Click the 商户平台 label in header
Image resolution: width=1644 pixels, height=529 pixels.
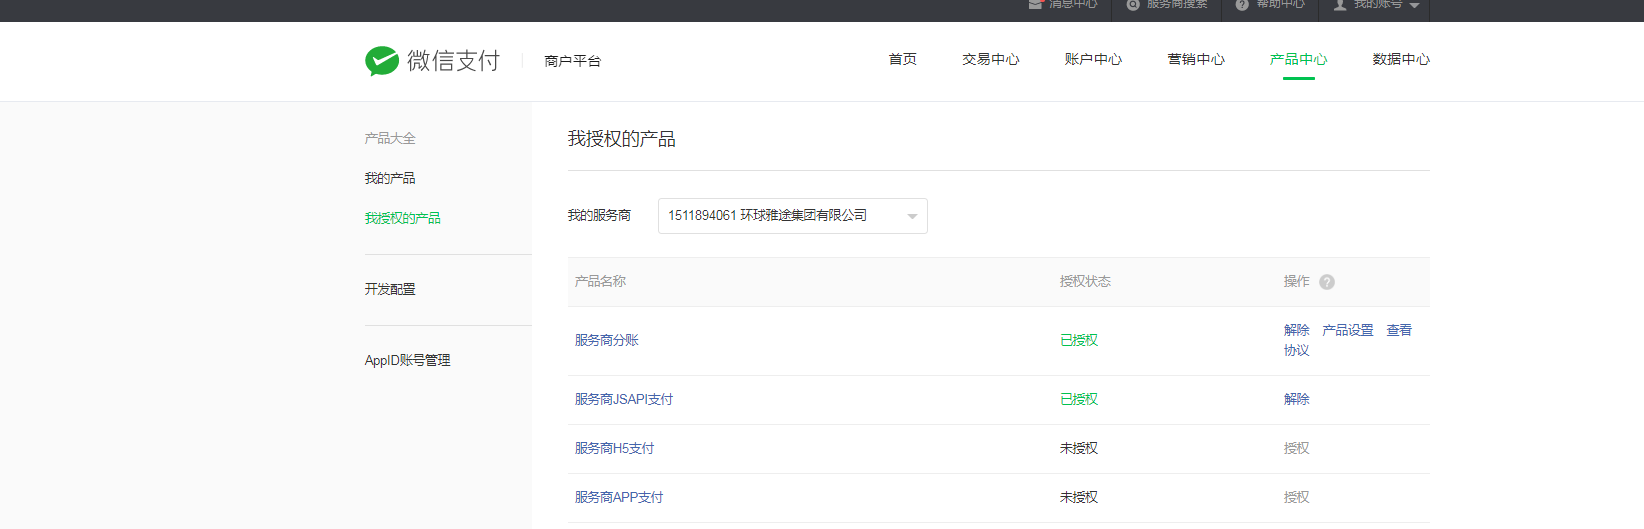pos(573,61)
